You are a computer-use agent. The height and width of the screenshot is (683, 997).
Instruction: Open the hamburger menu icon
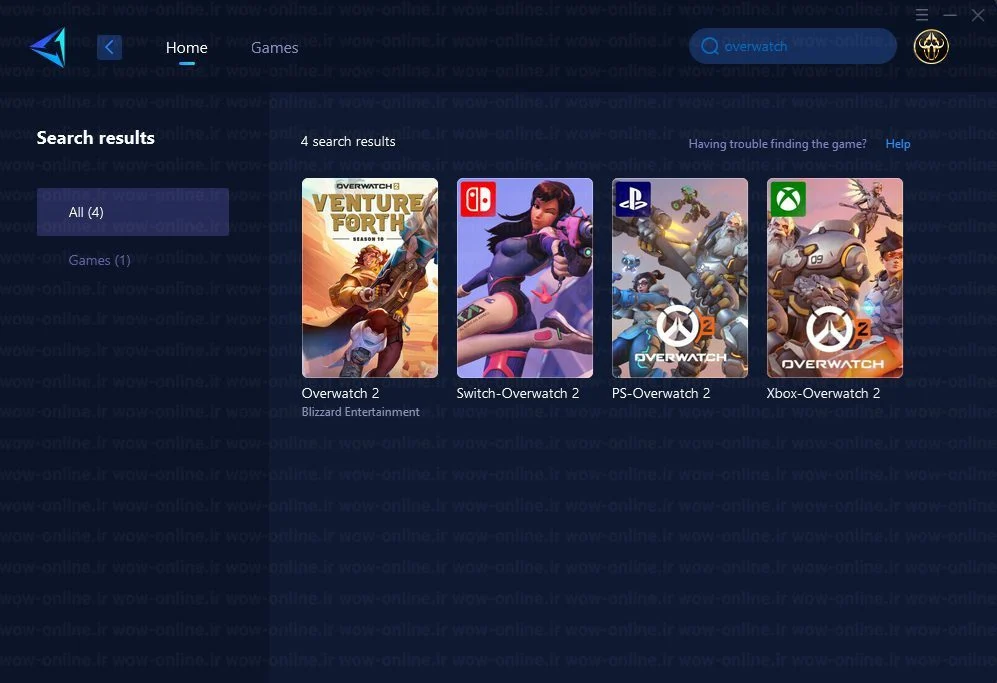[921, 15]
